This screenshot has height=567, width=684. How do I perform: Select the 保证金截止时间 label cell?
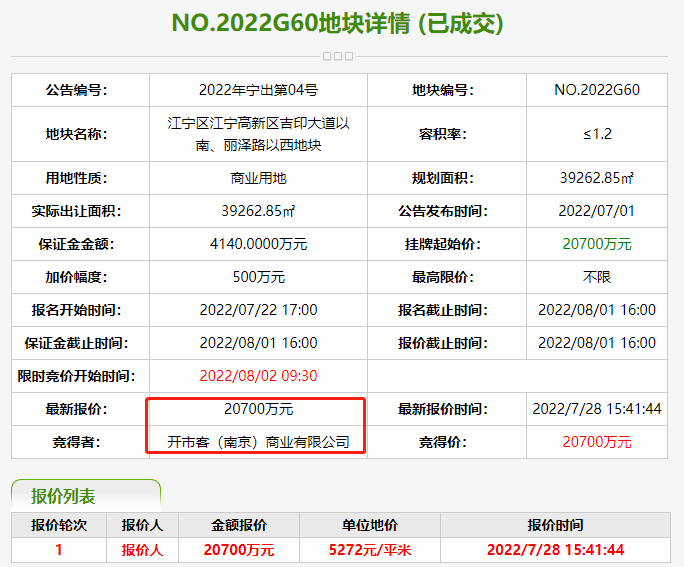click(80, 343)
